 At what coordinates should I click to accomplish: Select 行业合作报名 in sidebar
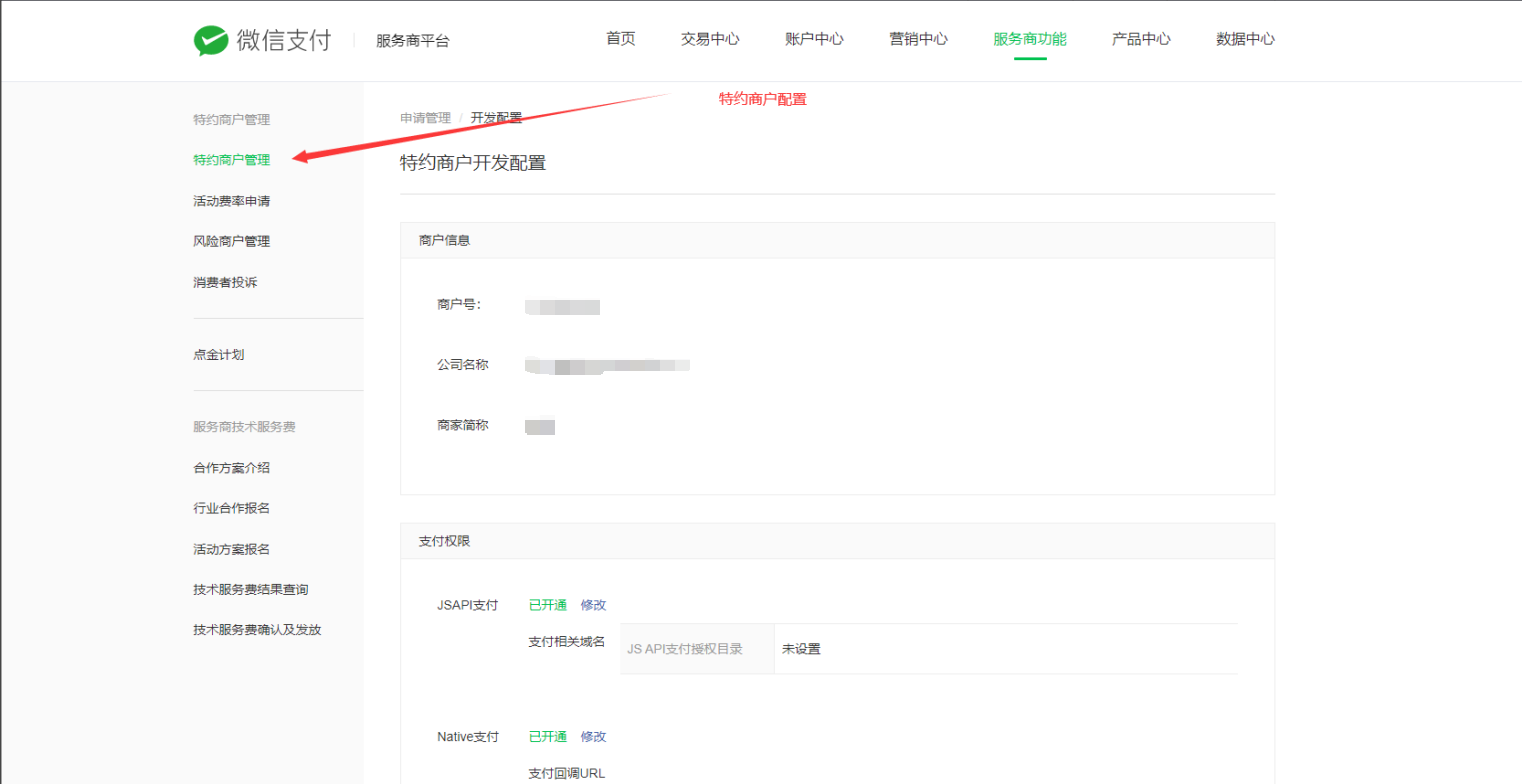231,508
